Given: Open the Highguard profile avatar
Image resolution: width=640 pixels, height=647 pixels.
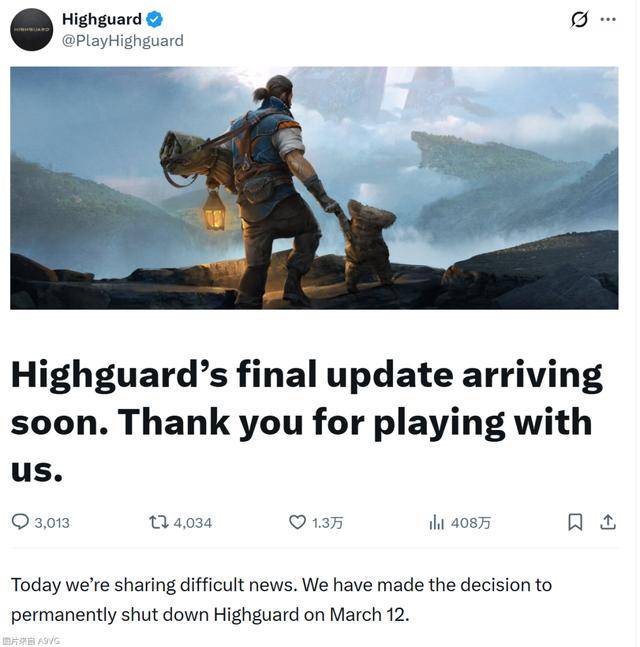Looking at the screenshot, I should (31, 30).
